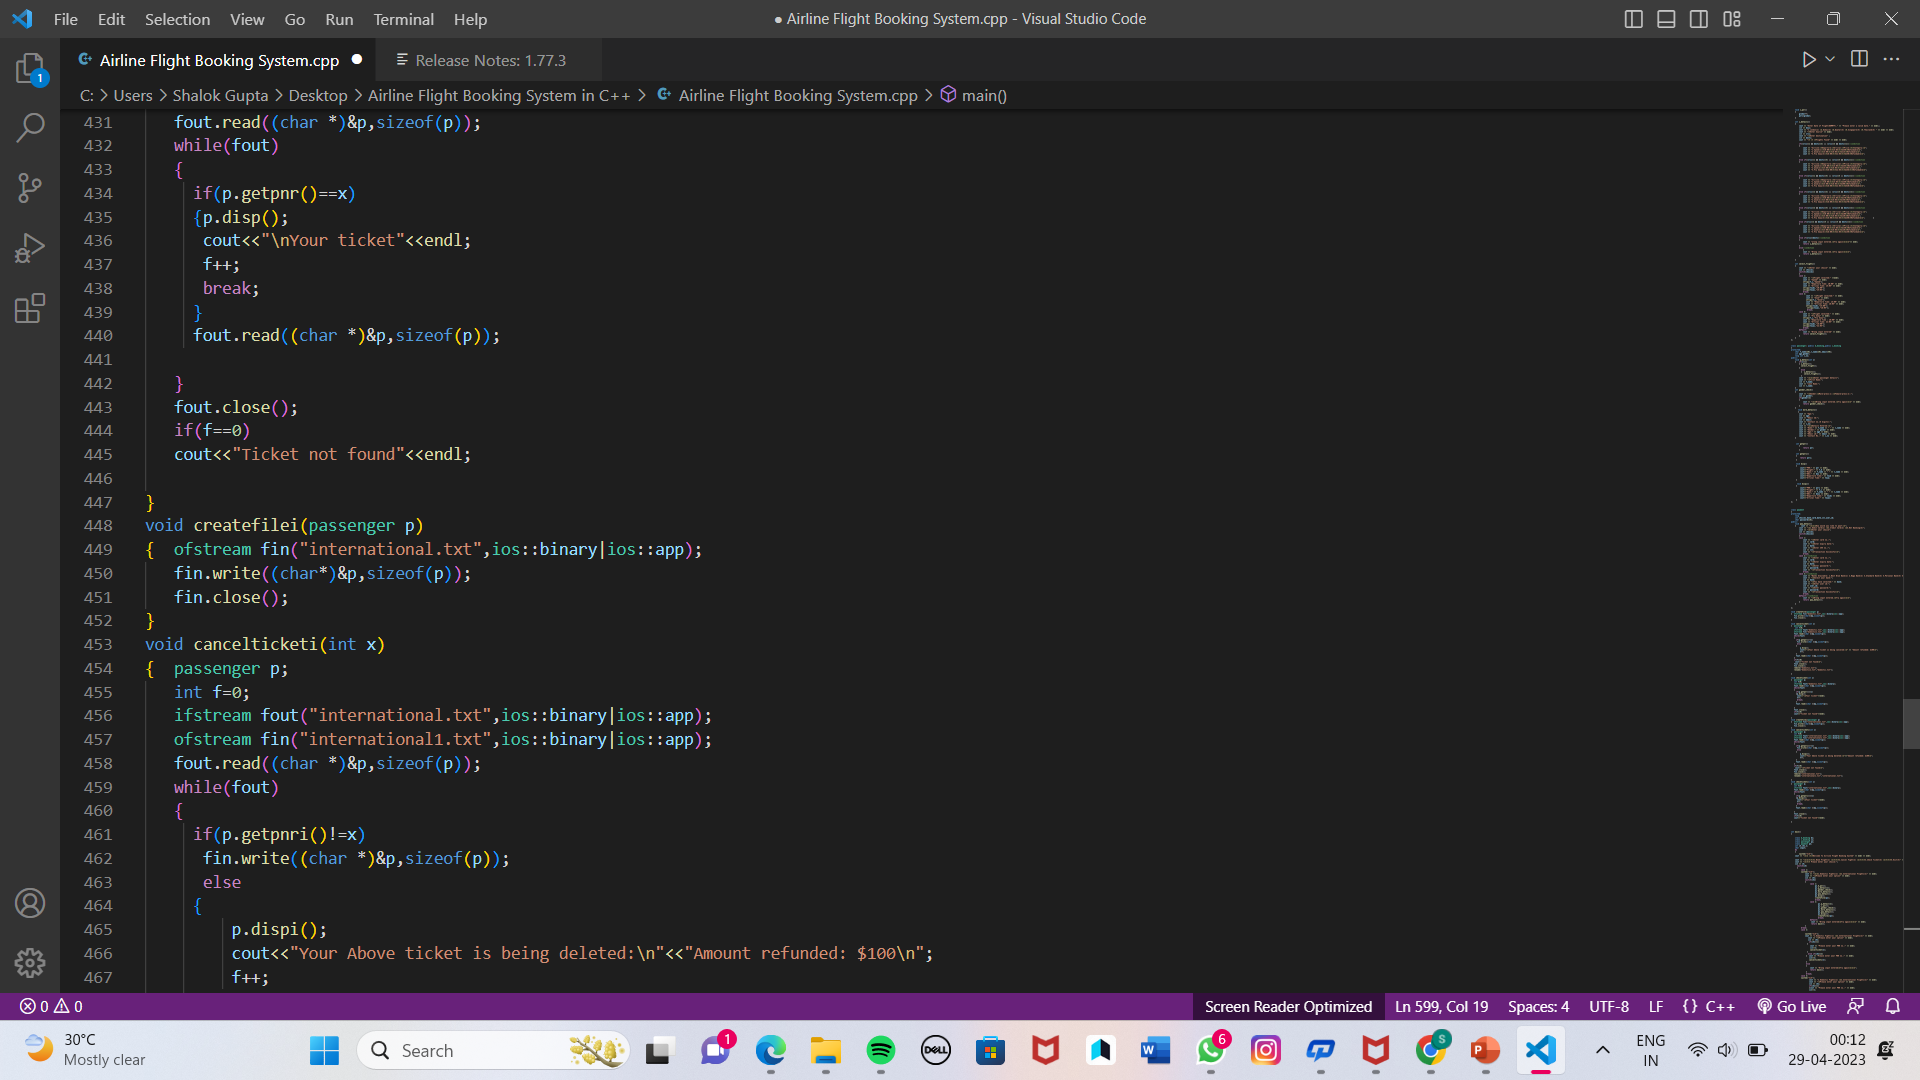The width and height of the screenshot is (1920, 1080).
Task: Open the Explorer view in activity bar
Action: [30, 68]
